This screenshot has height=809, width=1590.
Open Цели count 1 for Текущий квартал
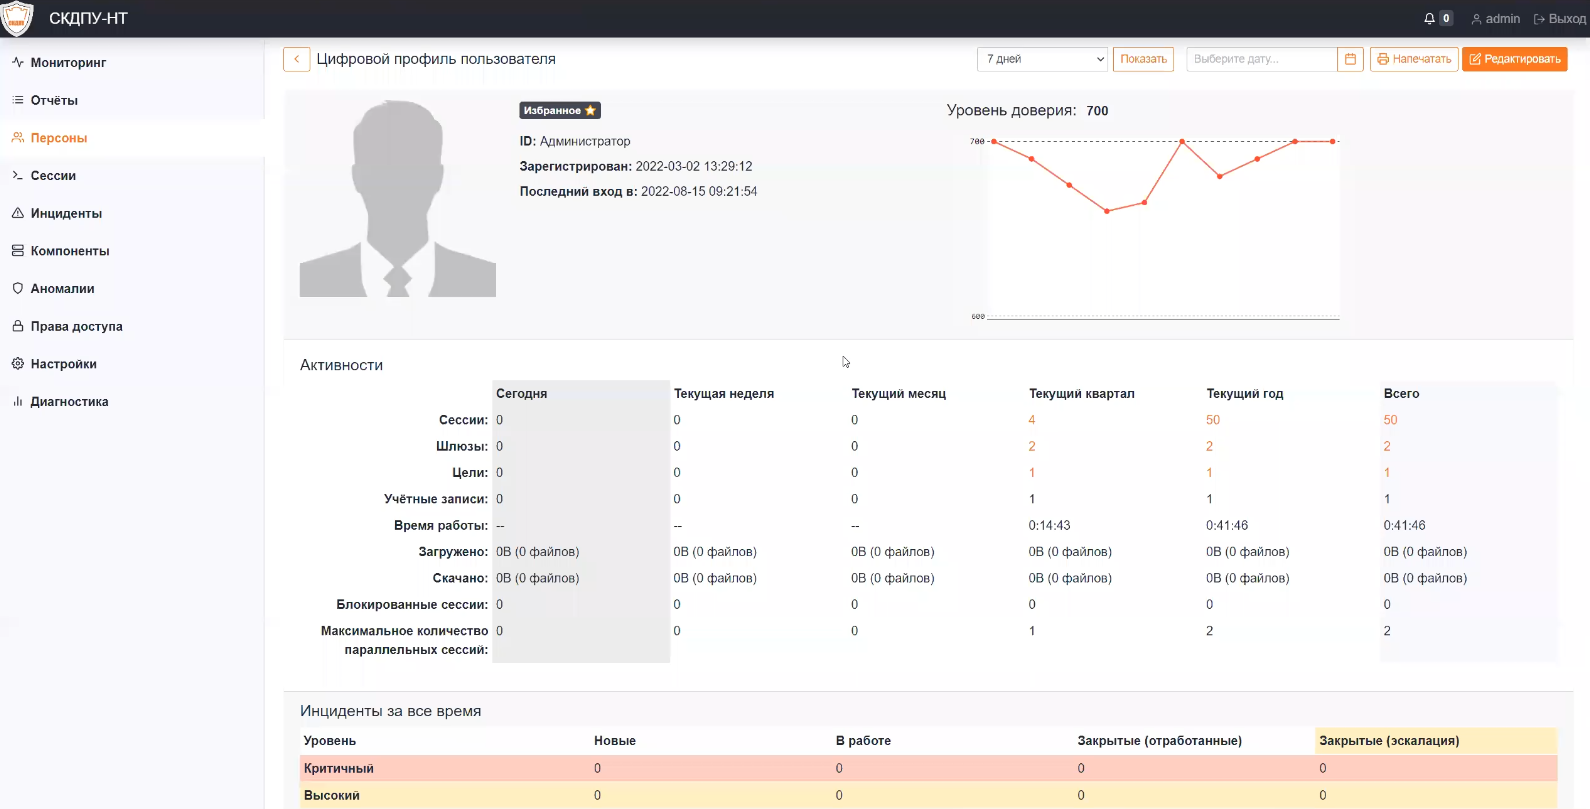1032,472
